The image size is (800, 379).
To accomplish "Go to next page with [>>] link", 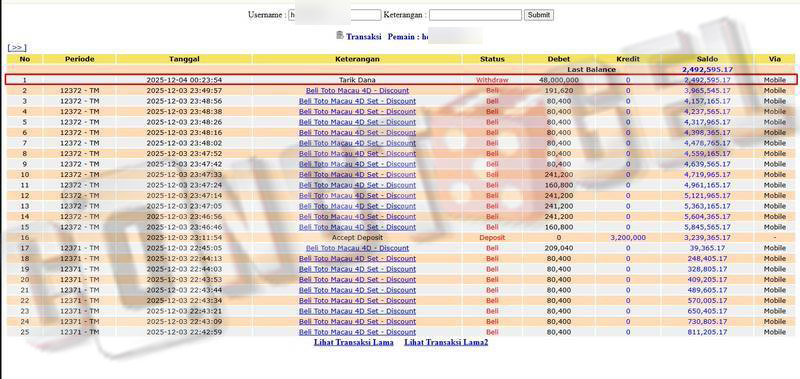I will (17, 47).
